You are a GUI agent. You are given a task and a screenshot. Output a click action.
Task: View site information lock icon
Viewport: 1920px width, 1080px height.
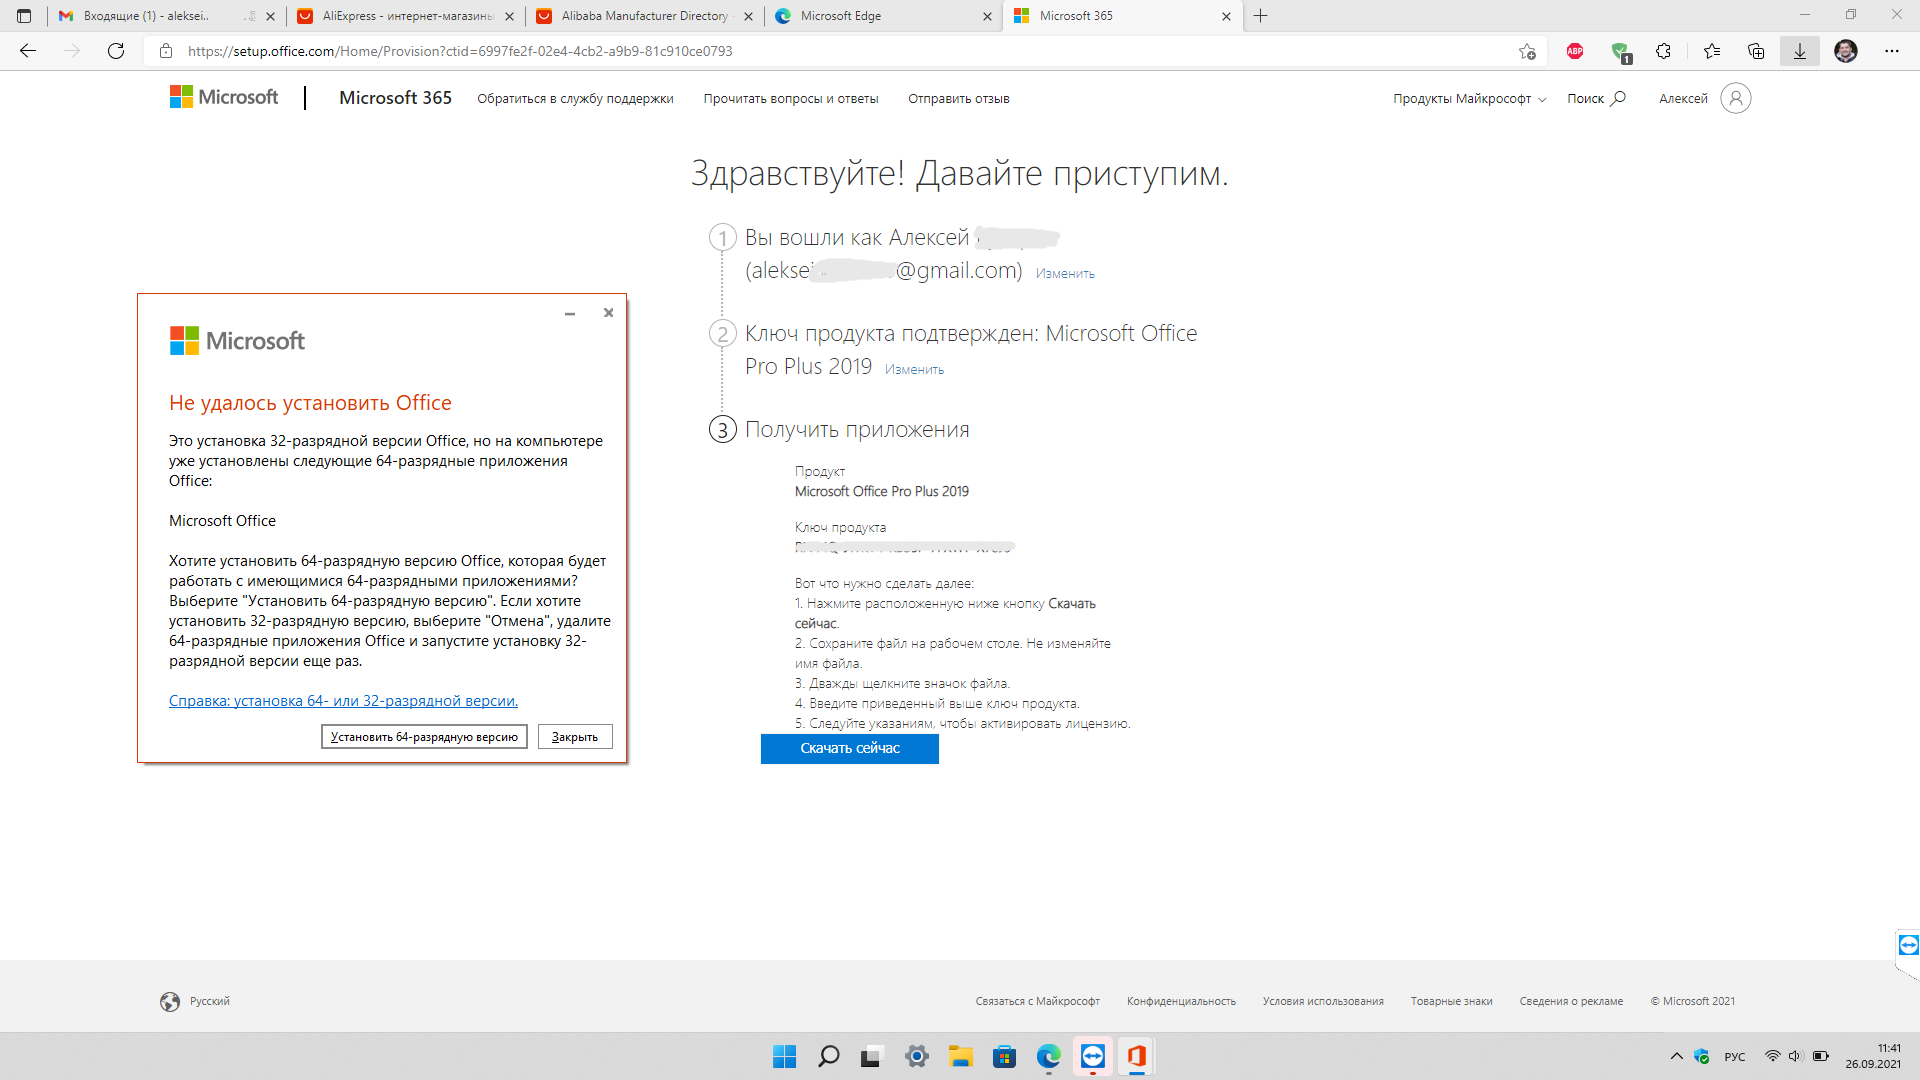[x=166, y=51]
